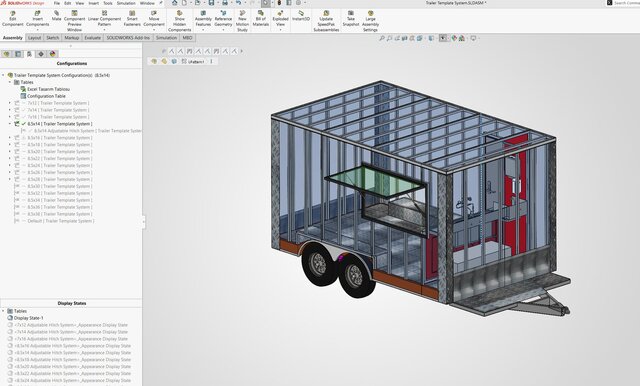
Task: Click Show Hidden Components
Action: tap(180, 21)
